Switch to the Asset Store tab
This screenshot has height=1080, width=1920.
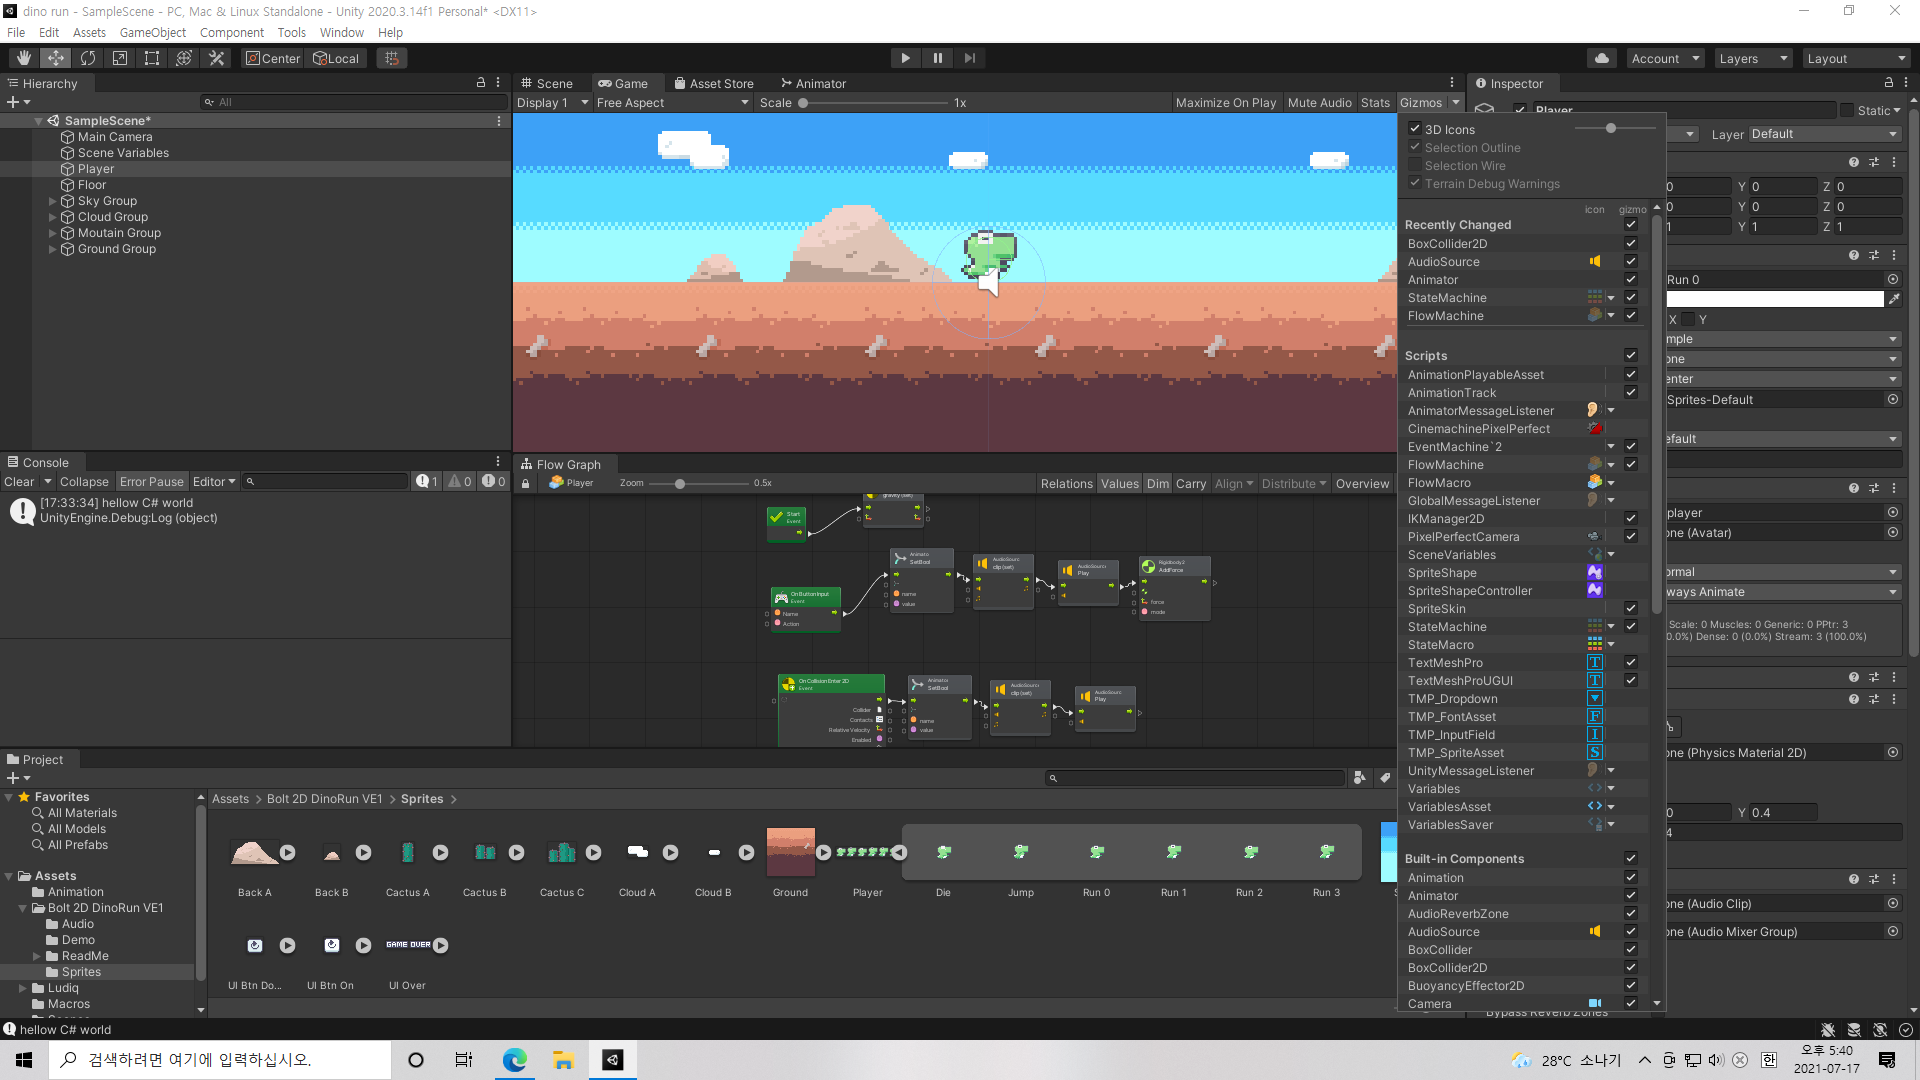coord(714,84)
